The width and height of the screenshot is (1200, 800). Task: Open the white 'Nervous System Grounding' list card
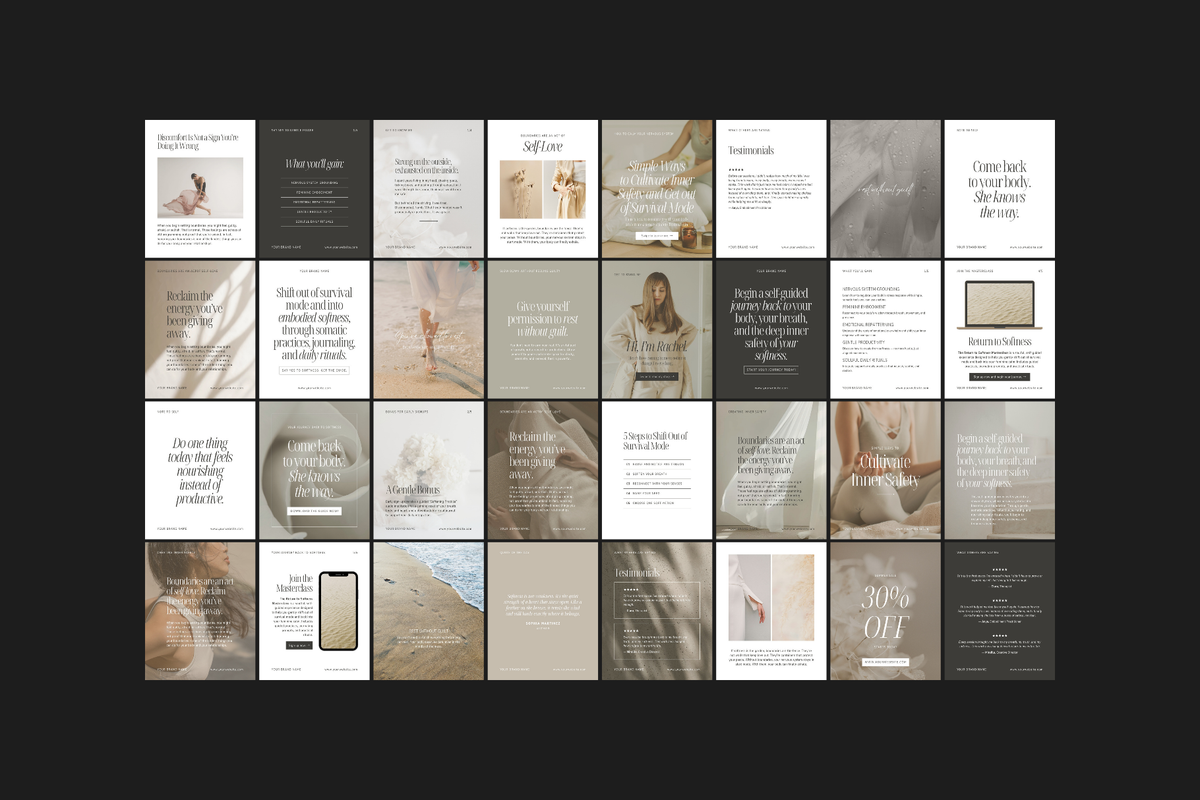tap(885, 330)
